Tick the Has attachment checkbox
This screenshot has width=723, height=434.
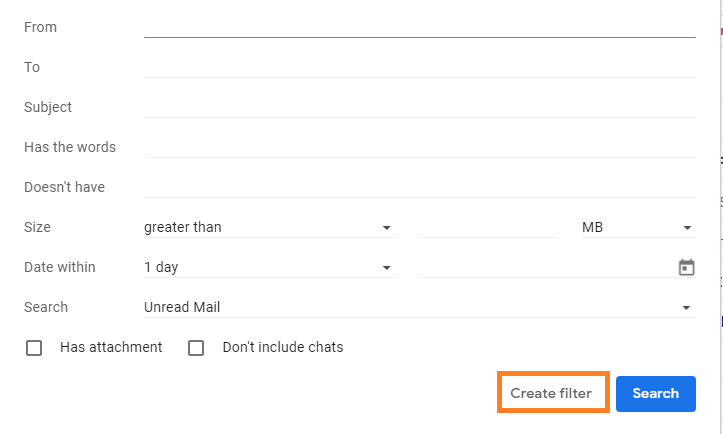(34, 348)
